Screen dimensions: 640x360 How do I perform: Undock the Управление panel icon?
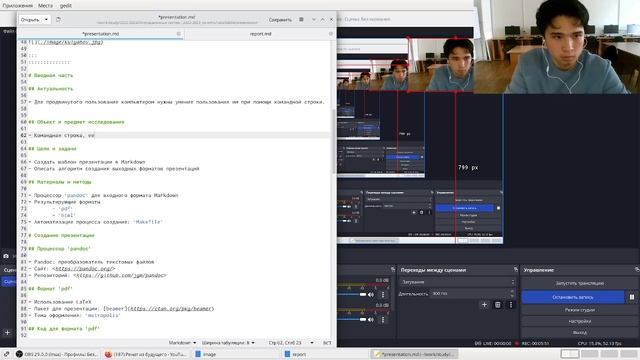[x=637, y=269]
